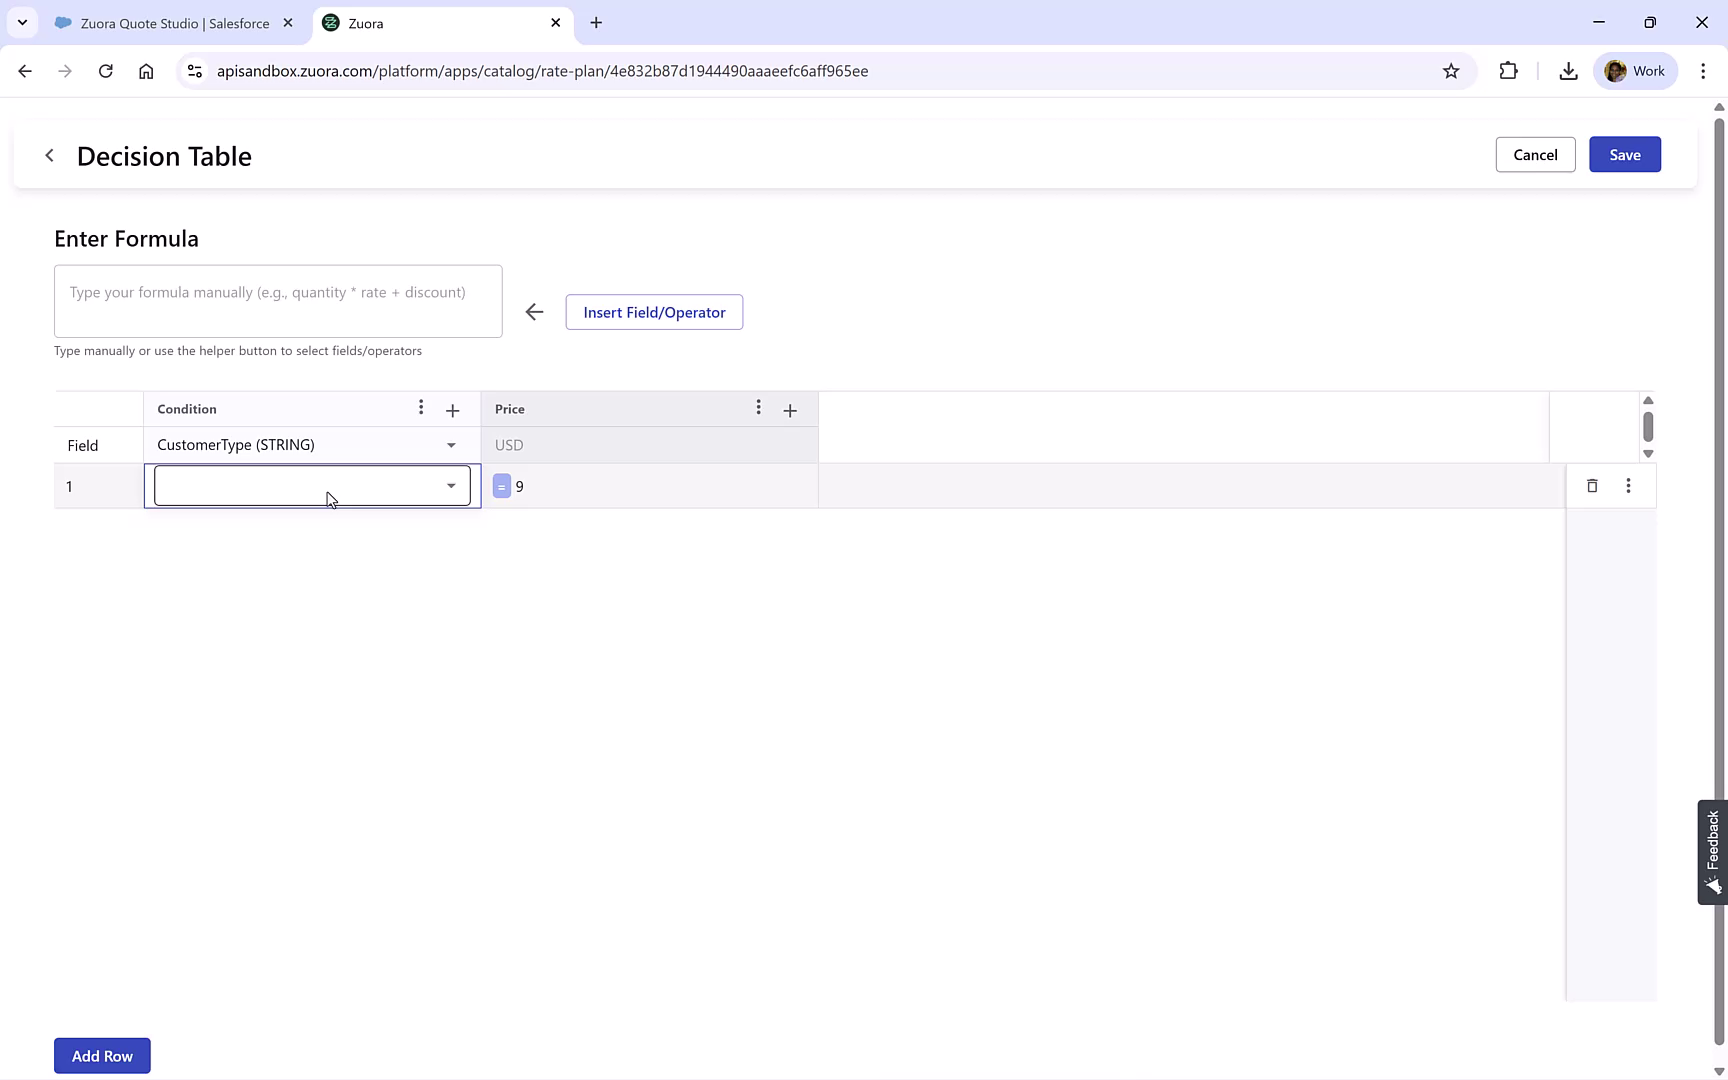
Task: Click the arrow icon pointing to the formula box
Action: pos(534,312)
